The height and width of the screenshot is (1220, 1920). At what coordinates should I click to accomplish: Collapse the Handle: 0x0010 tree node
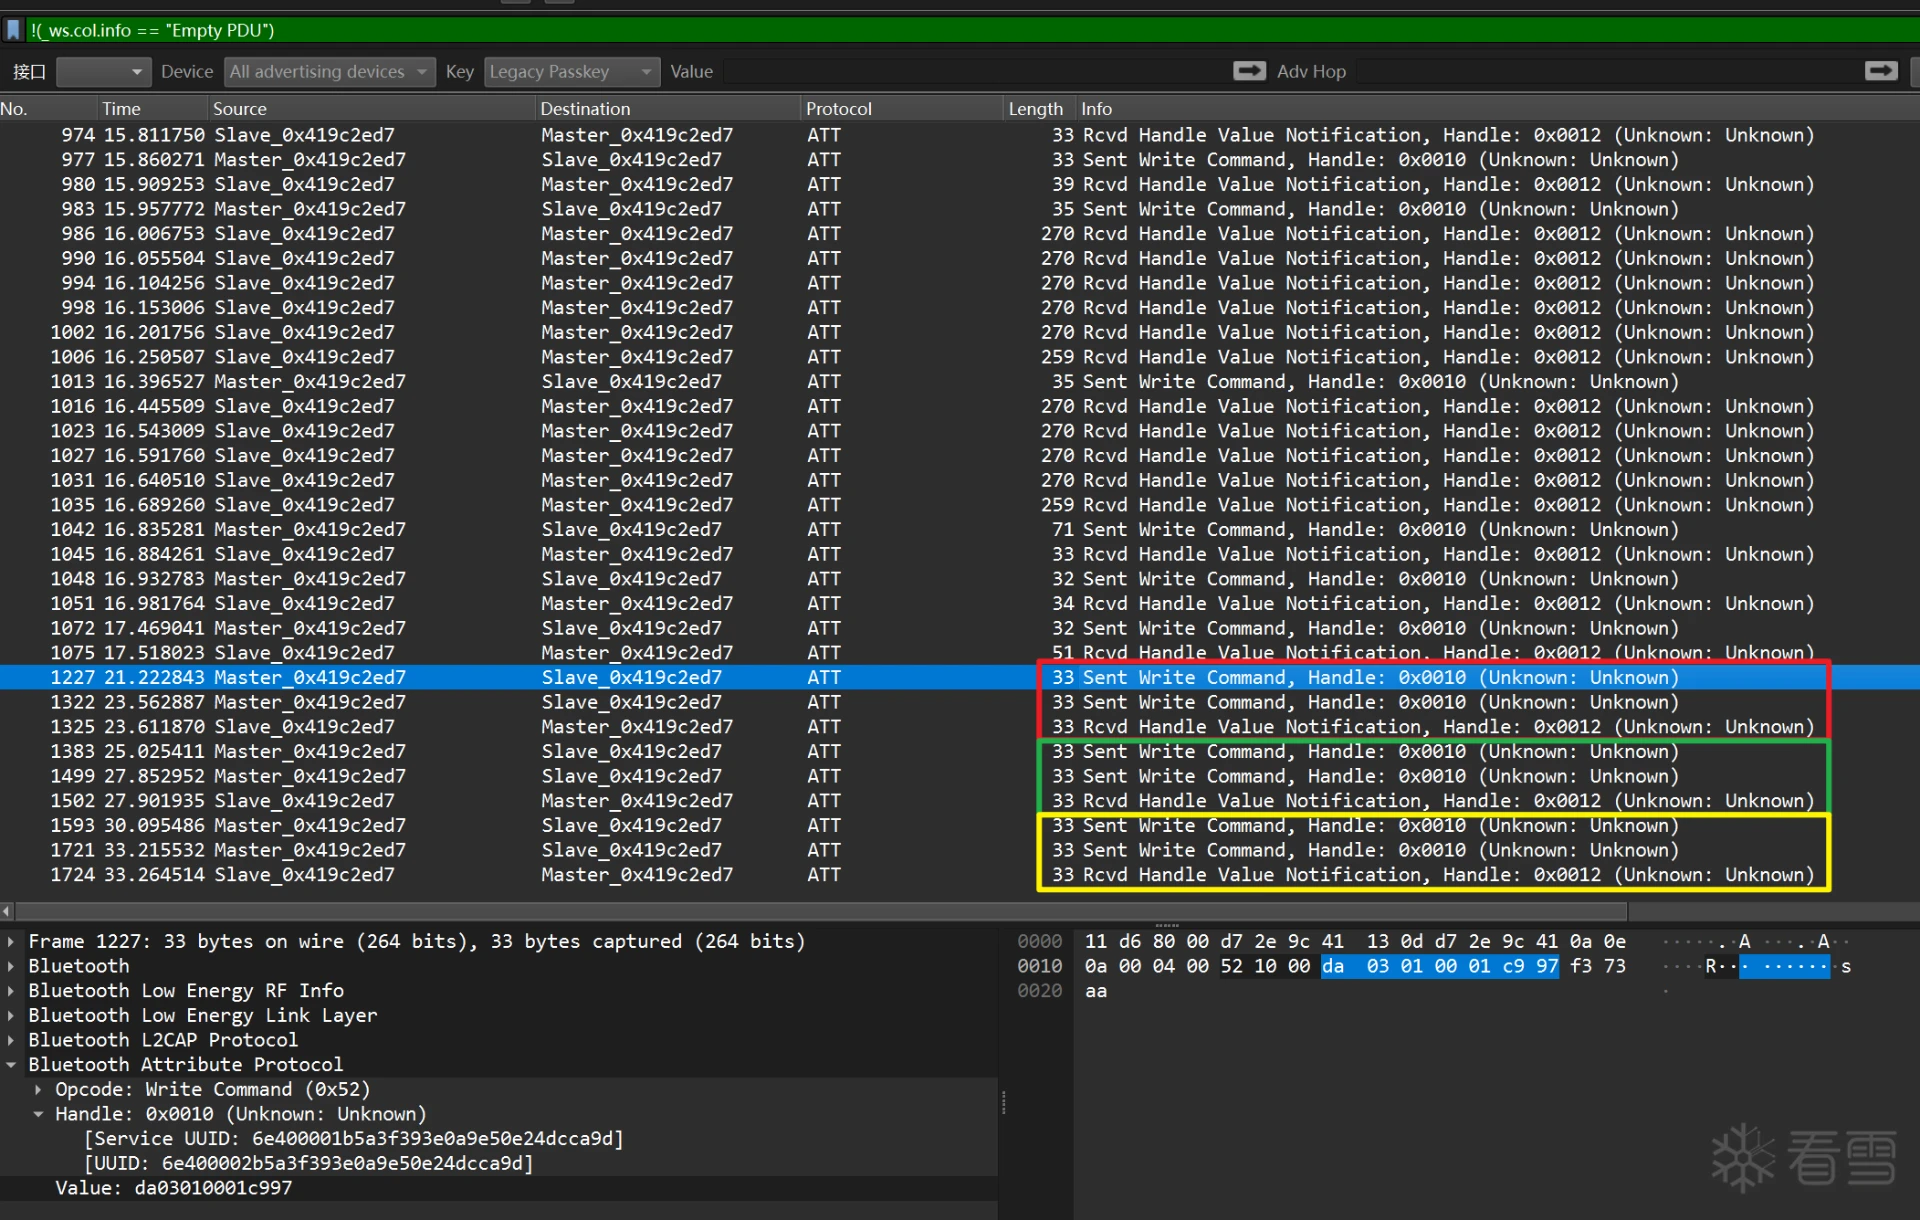[38, 1114]
